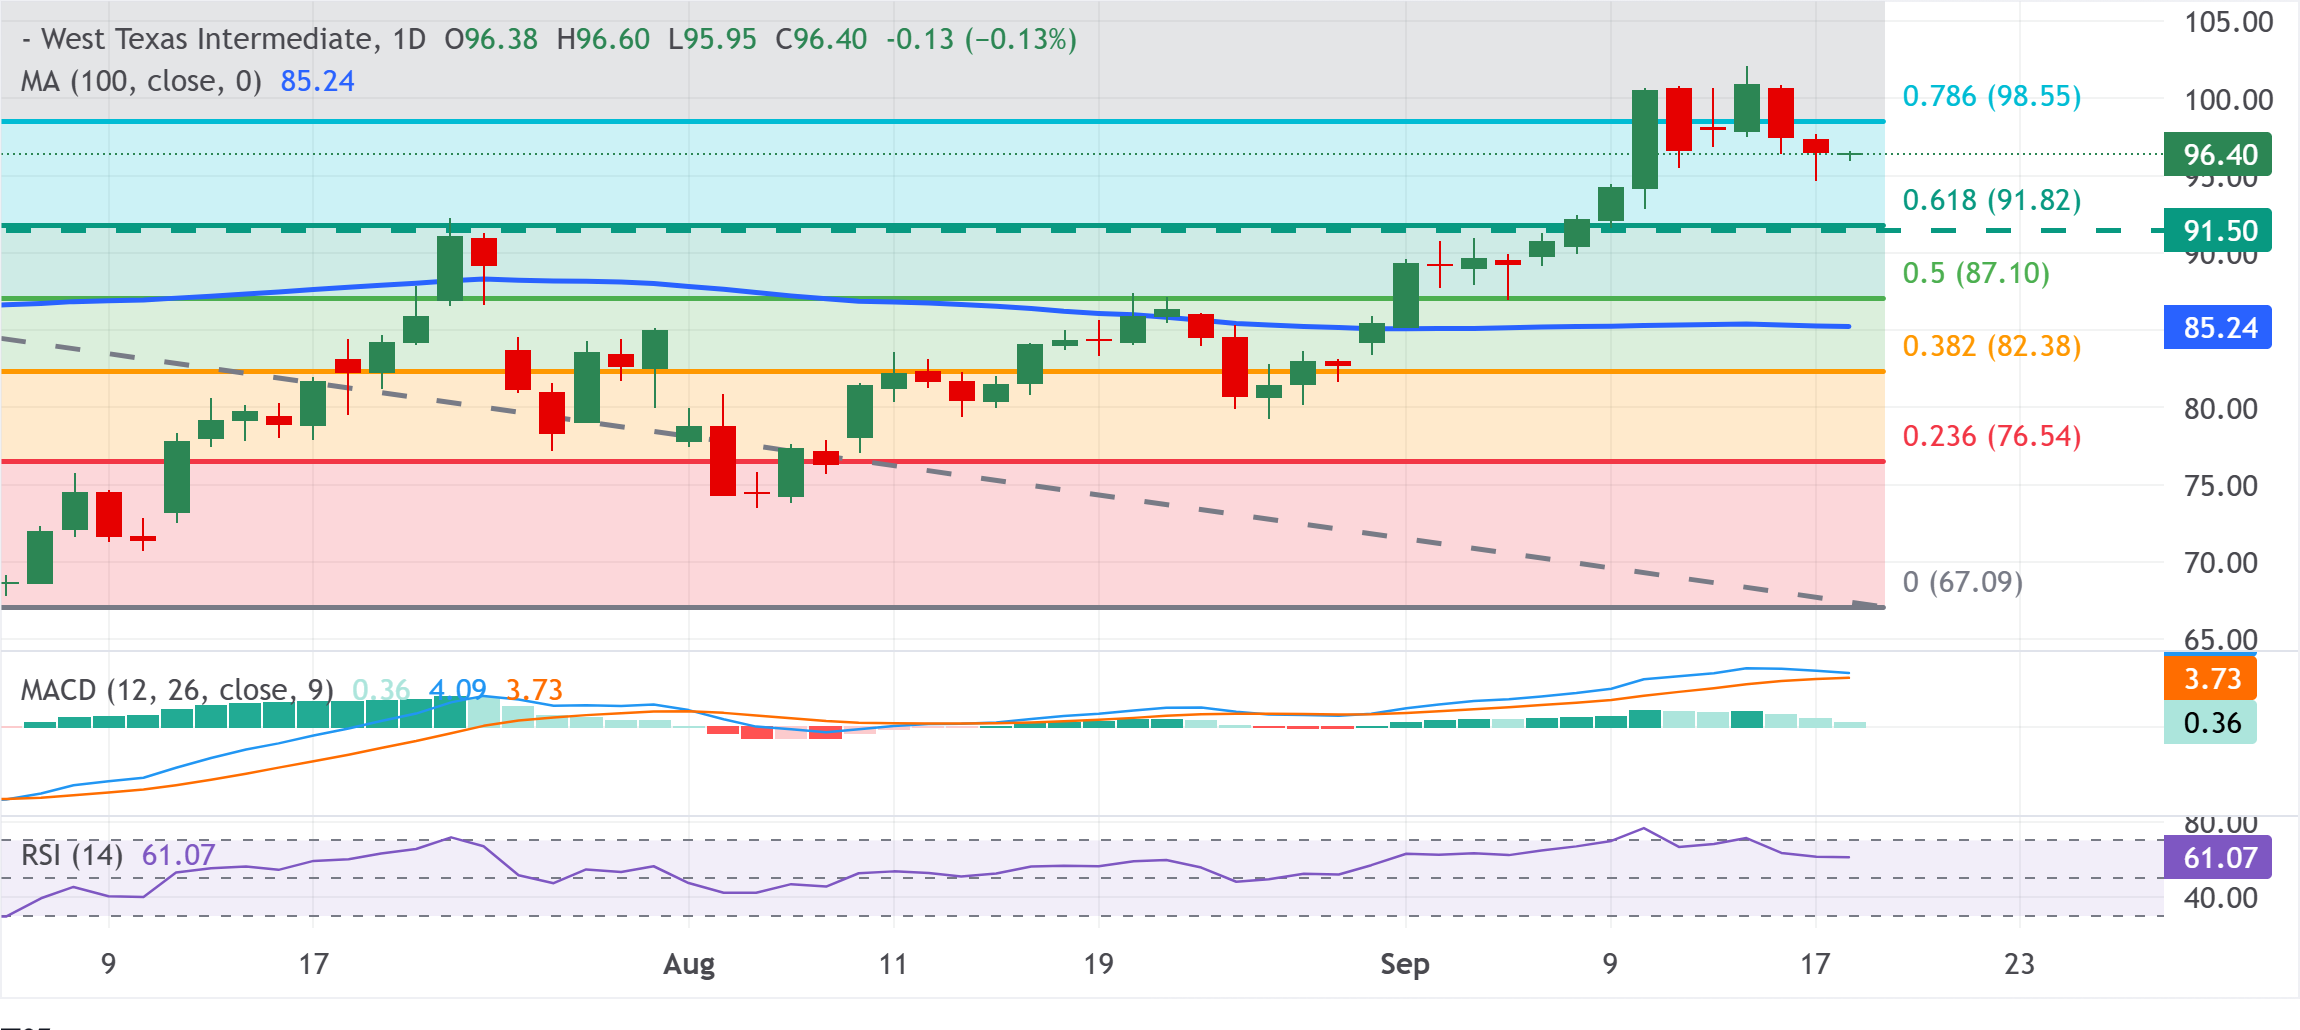Click the Sep label on the time axis

coord(1405,964)
